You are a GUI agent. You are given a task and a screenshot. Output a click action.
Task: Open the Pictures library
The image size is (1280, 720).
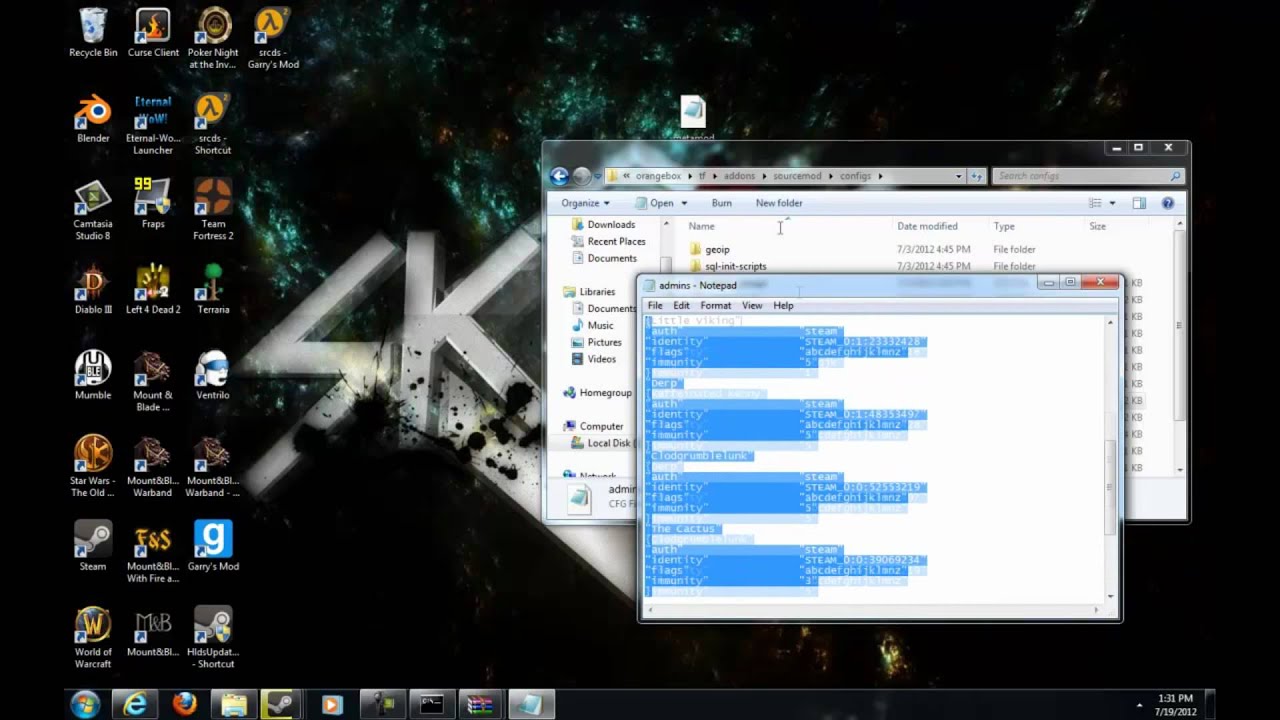click(604, 342)
